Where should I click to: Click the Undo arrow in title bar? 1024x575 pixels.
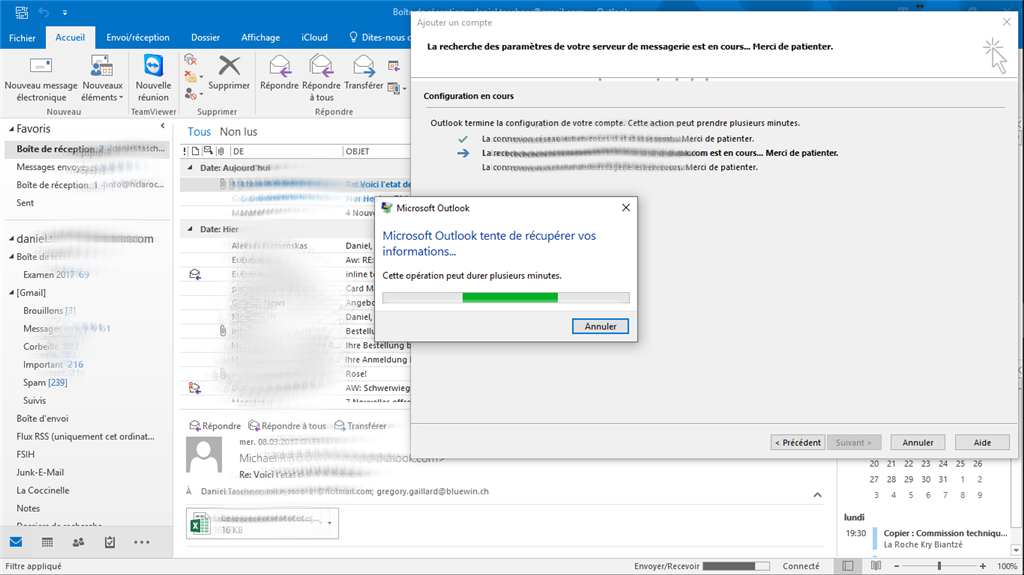(x=44, y=12)
